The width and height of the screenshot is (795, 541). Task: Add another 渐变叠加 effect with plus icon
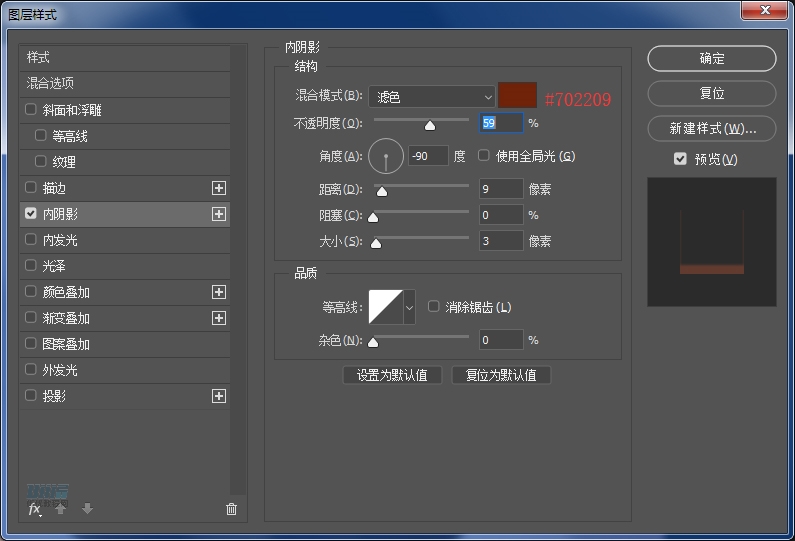[x=219, y=318]
